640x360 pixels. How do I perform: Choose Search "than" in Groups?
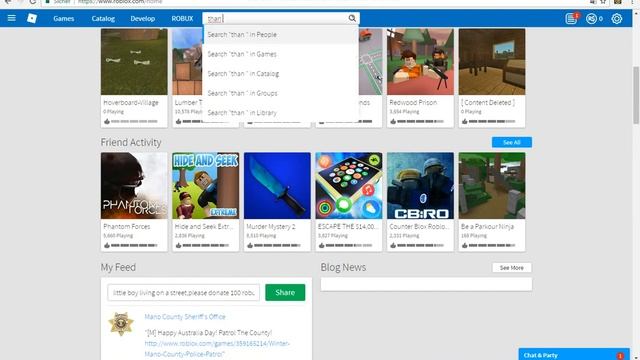pyautogui.click(x=280, y=93)
